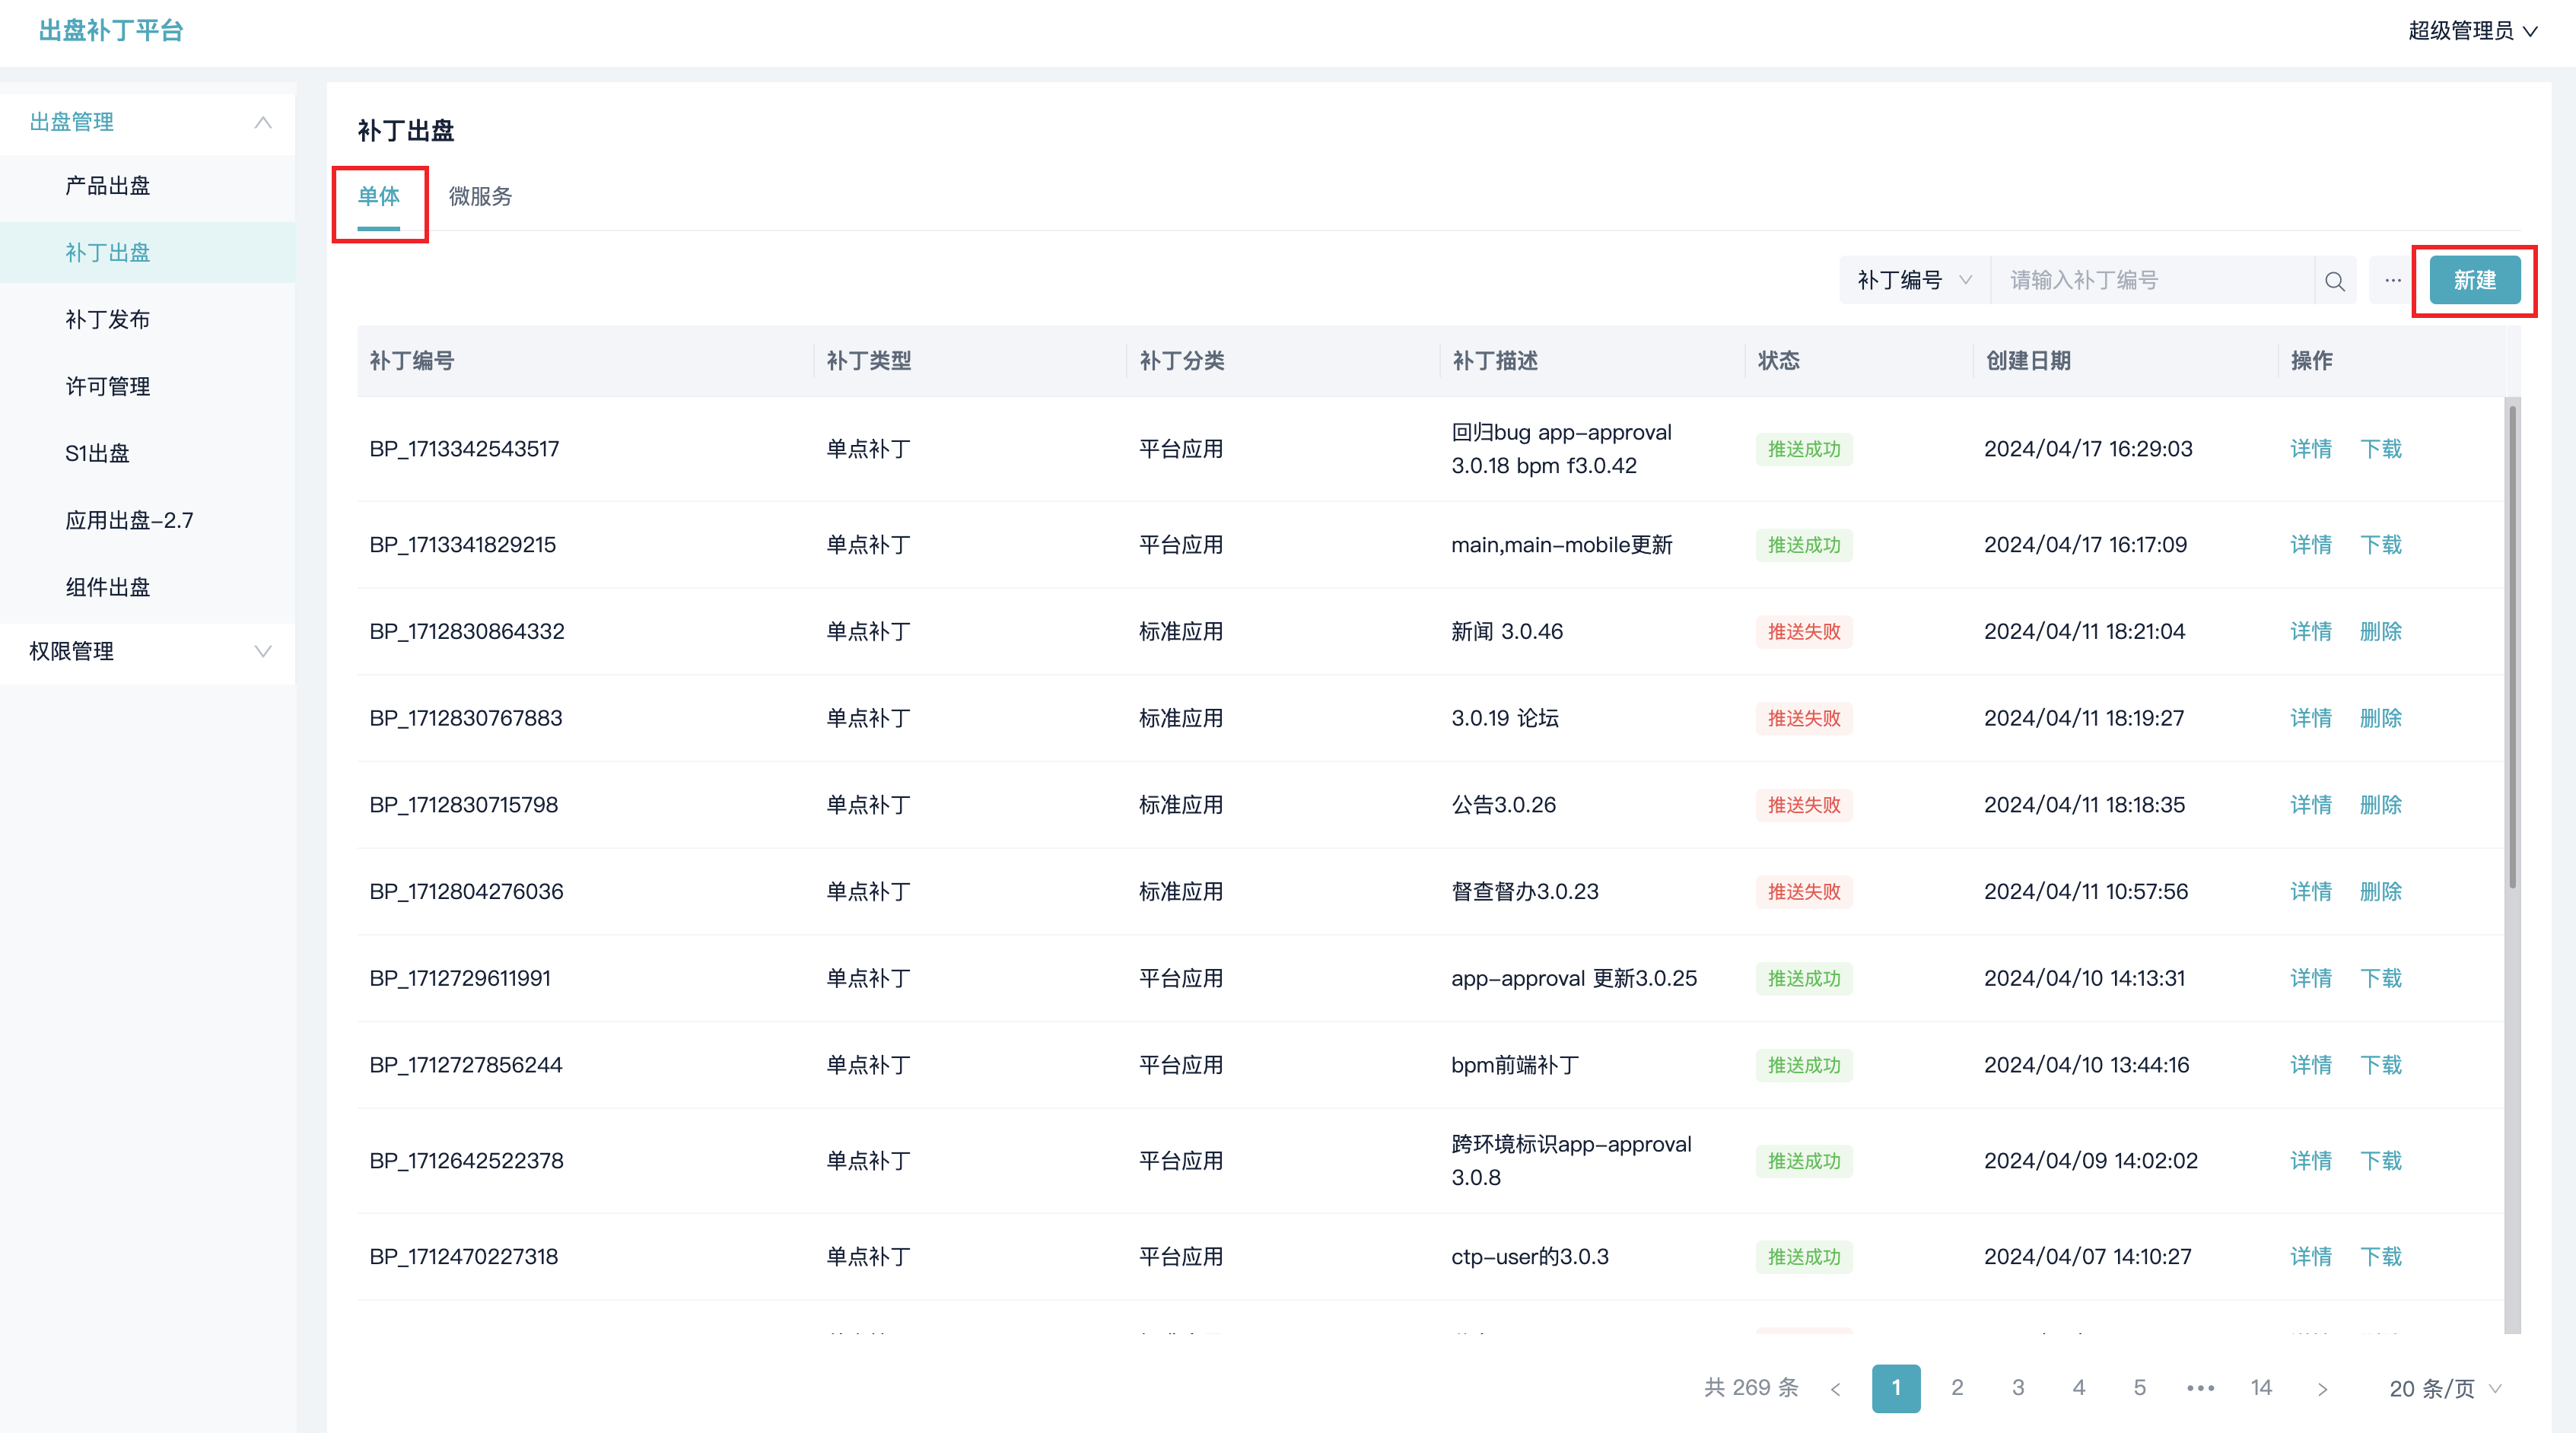Screen dimensions: 2576x1433
Task: Click 推送成功 status for BP_1713342543517
Action: coord(1804,449)
